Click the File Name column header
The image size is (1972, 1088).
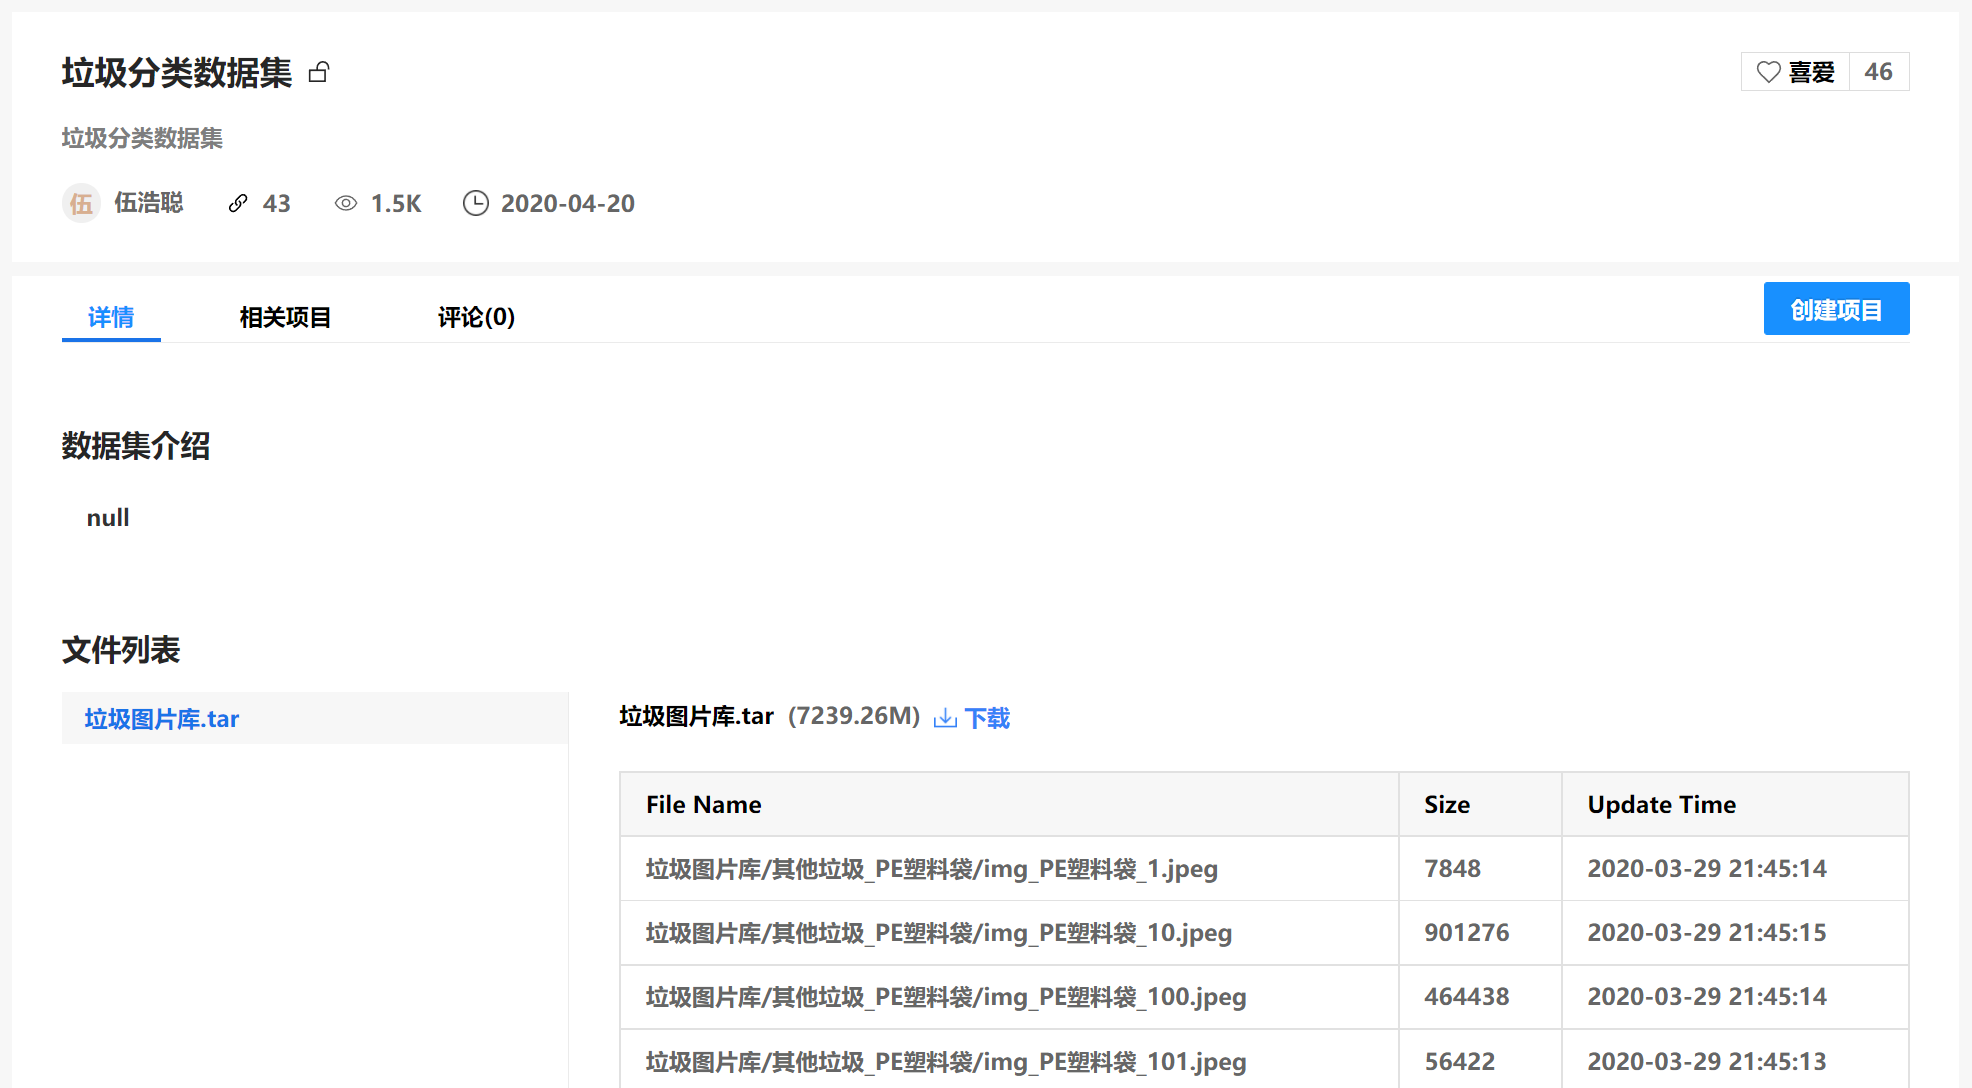pos(703,805)
